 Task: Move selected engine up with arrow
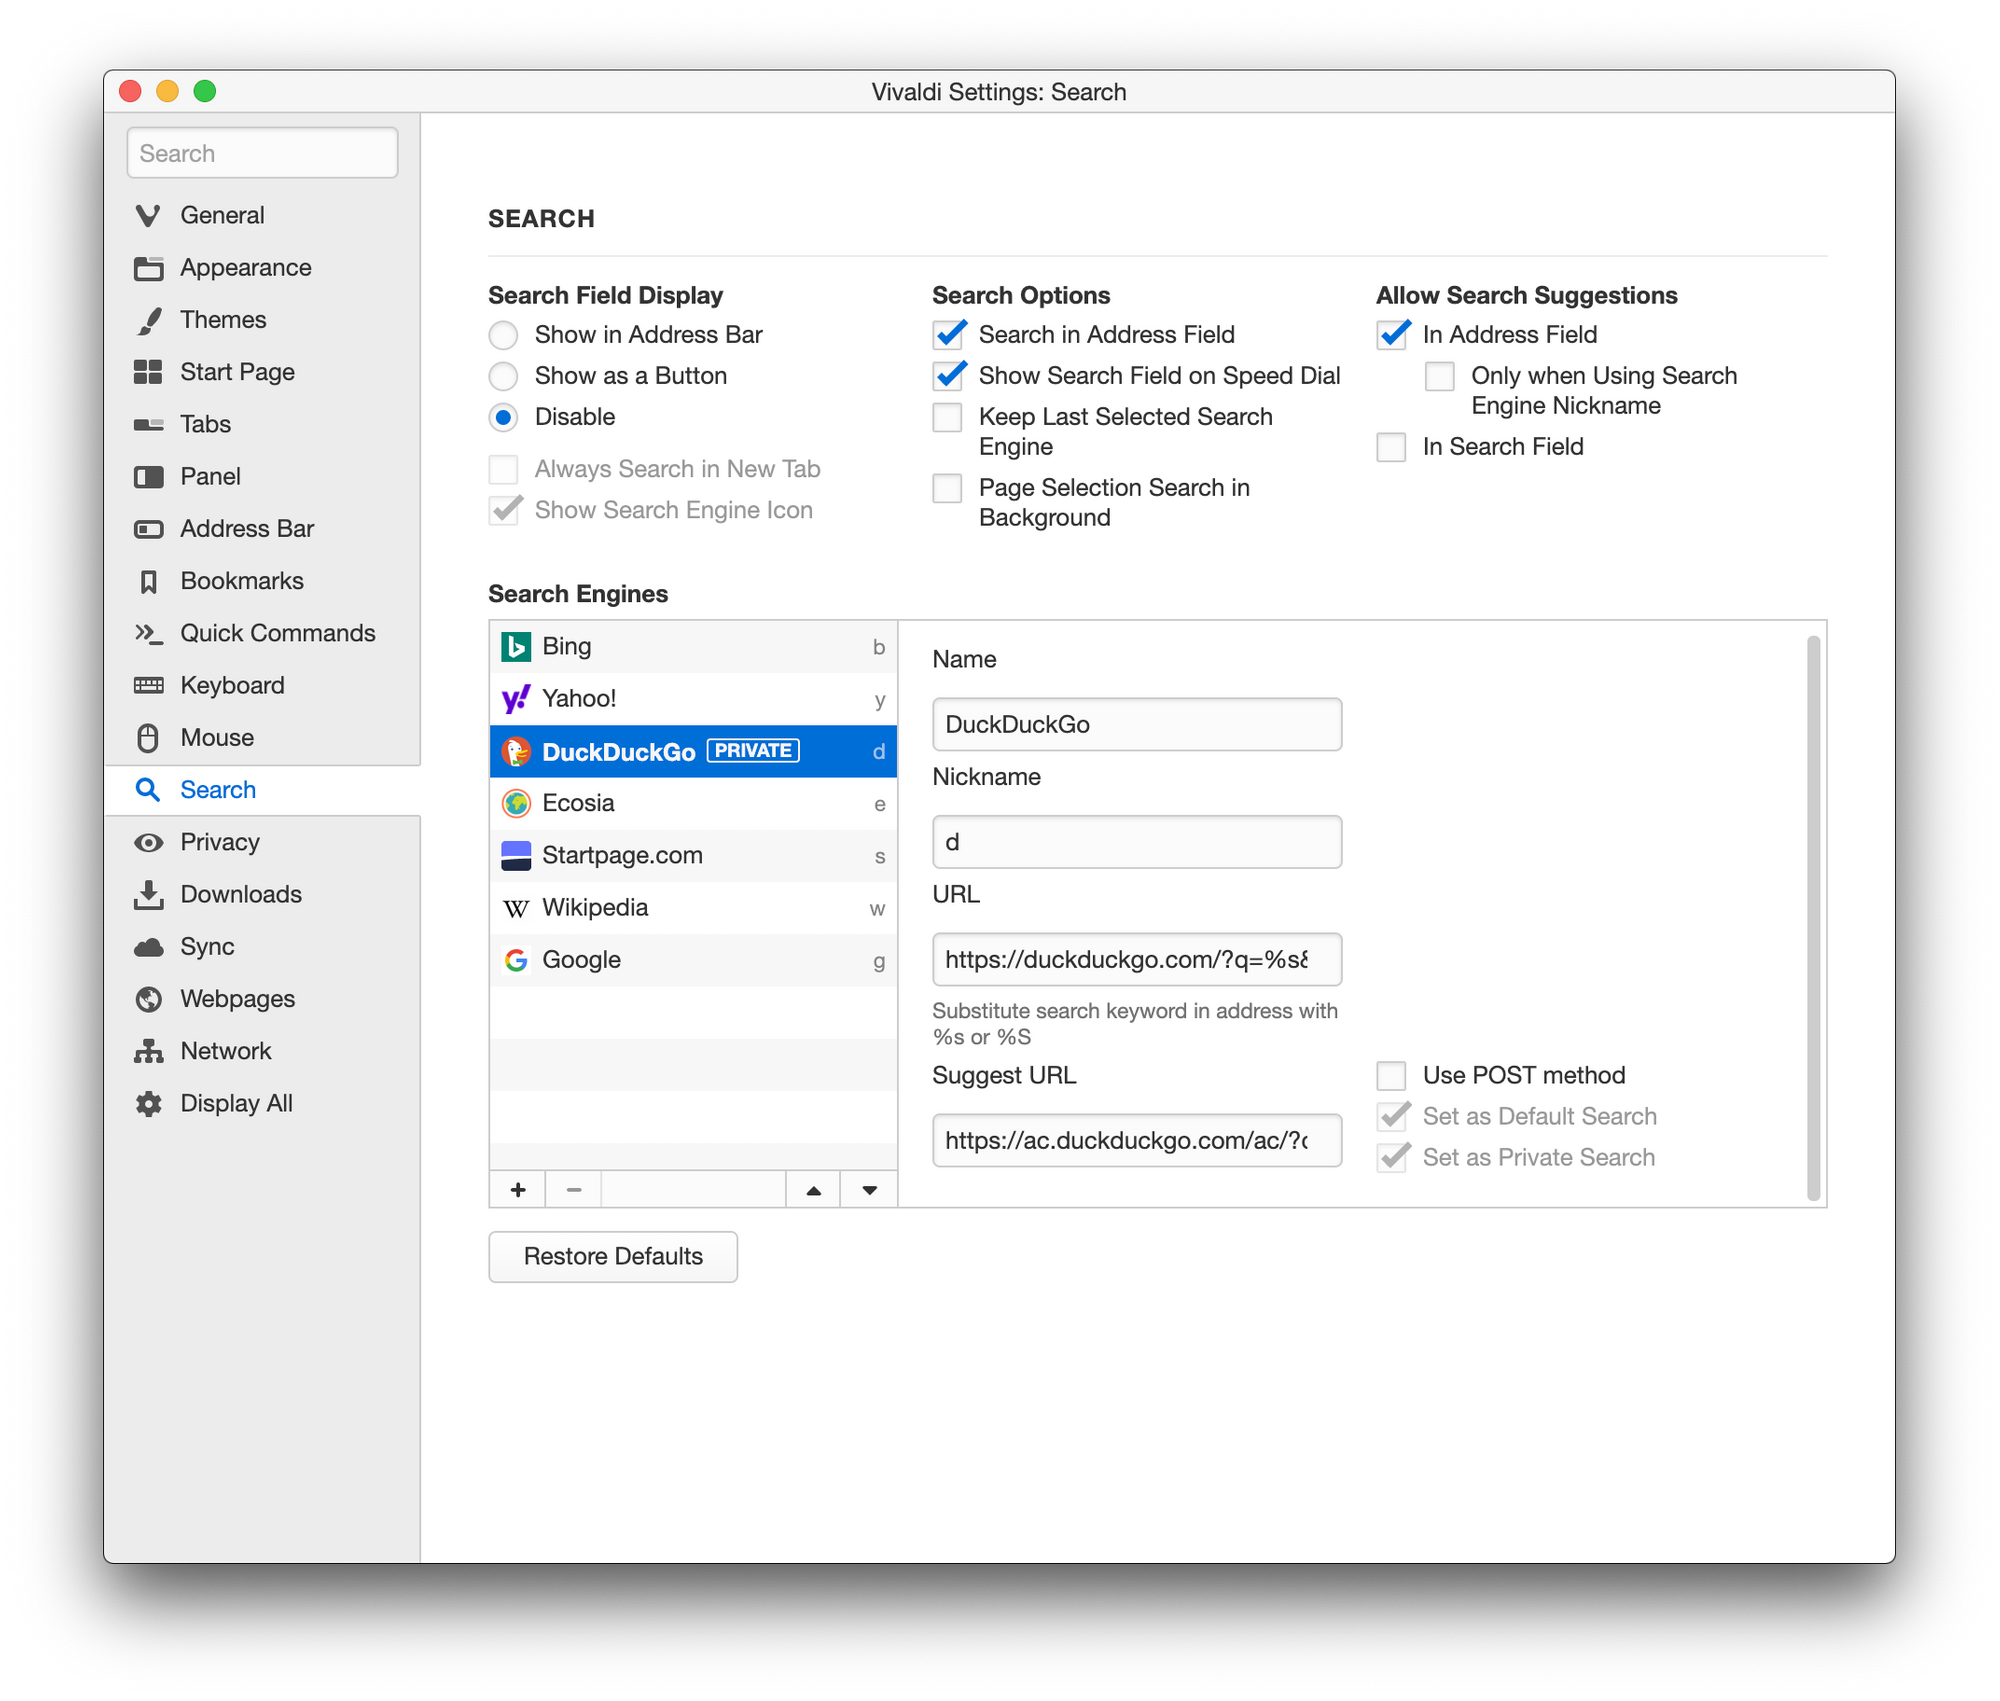pos(813,1190)
